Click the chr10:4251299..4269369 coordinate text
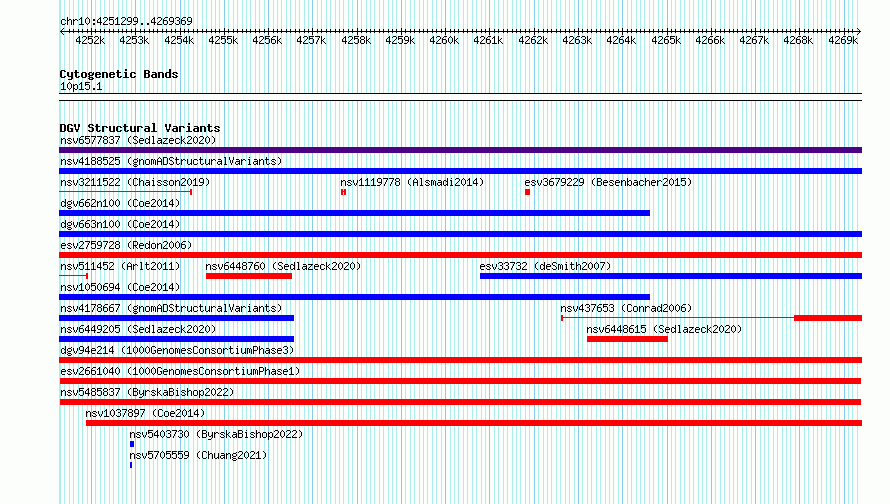Screen dimensions: 890x504 pyautogui.click(x=126, y=21)
